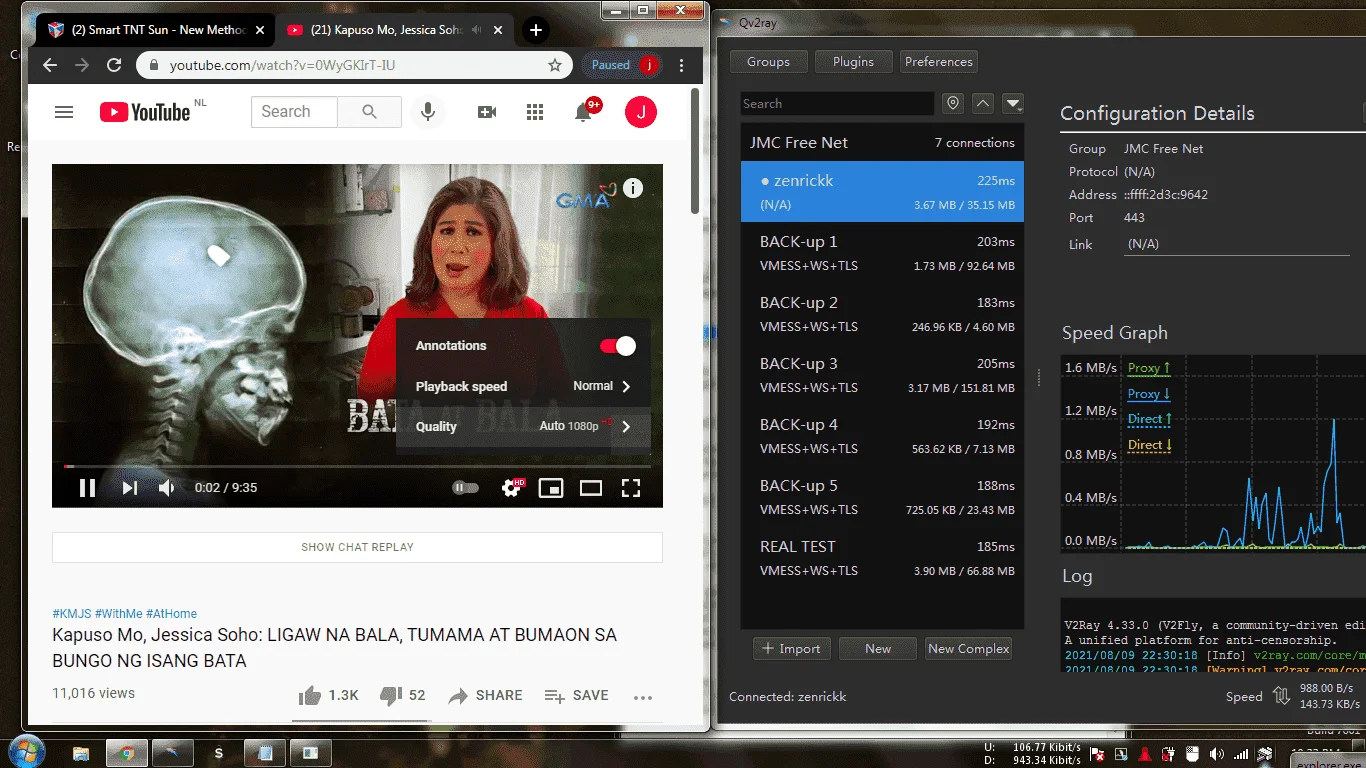Open more actions ellipsis under video
This screenshot has height=768, width=1366.
tap(643, 697)
